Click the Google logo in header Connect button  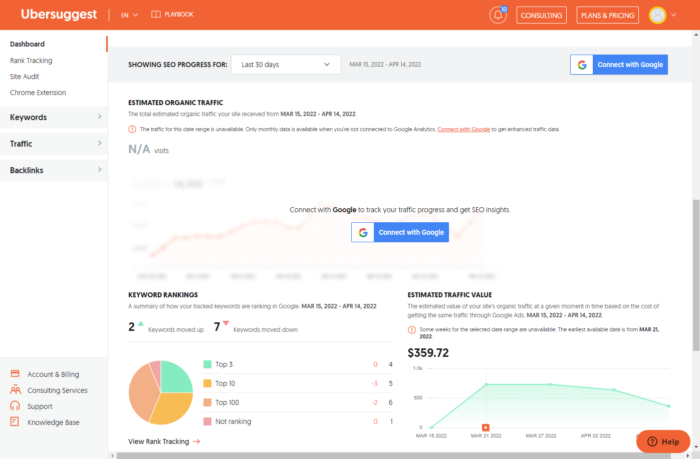coord(582,65)
